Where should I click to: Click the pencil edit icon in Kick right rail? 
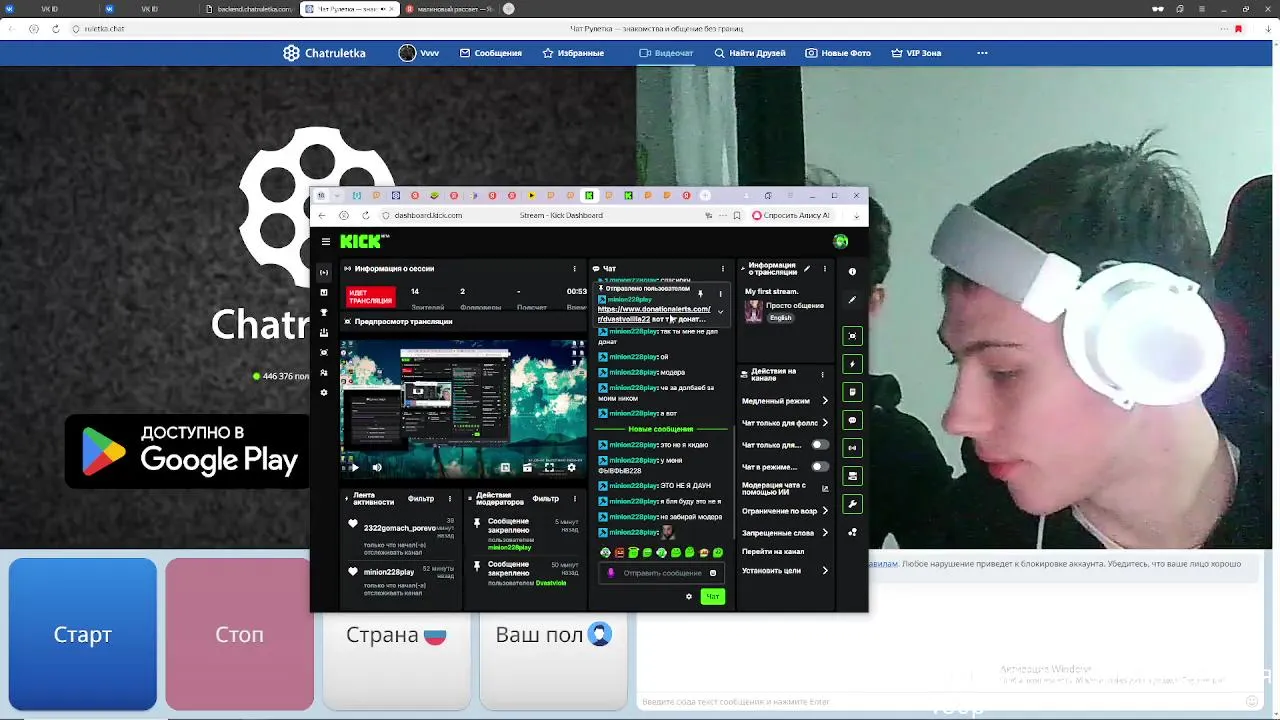(852, 299)
